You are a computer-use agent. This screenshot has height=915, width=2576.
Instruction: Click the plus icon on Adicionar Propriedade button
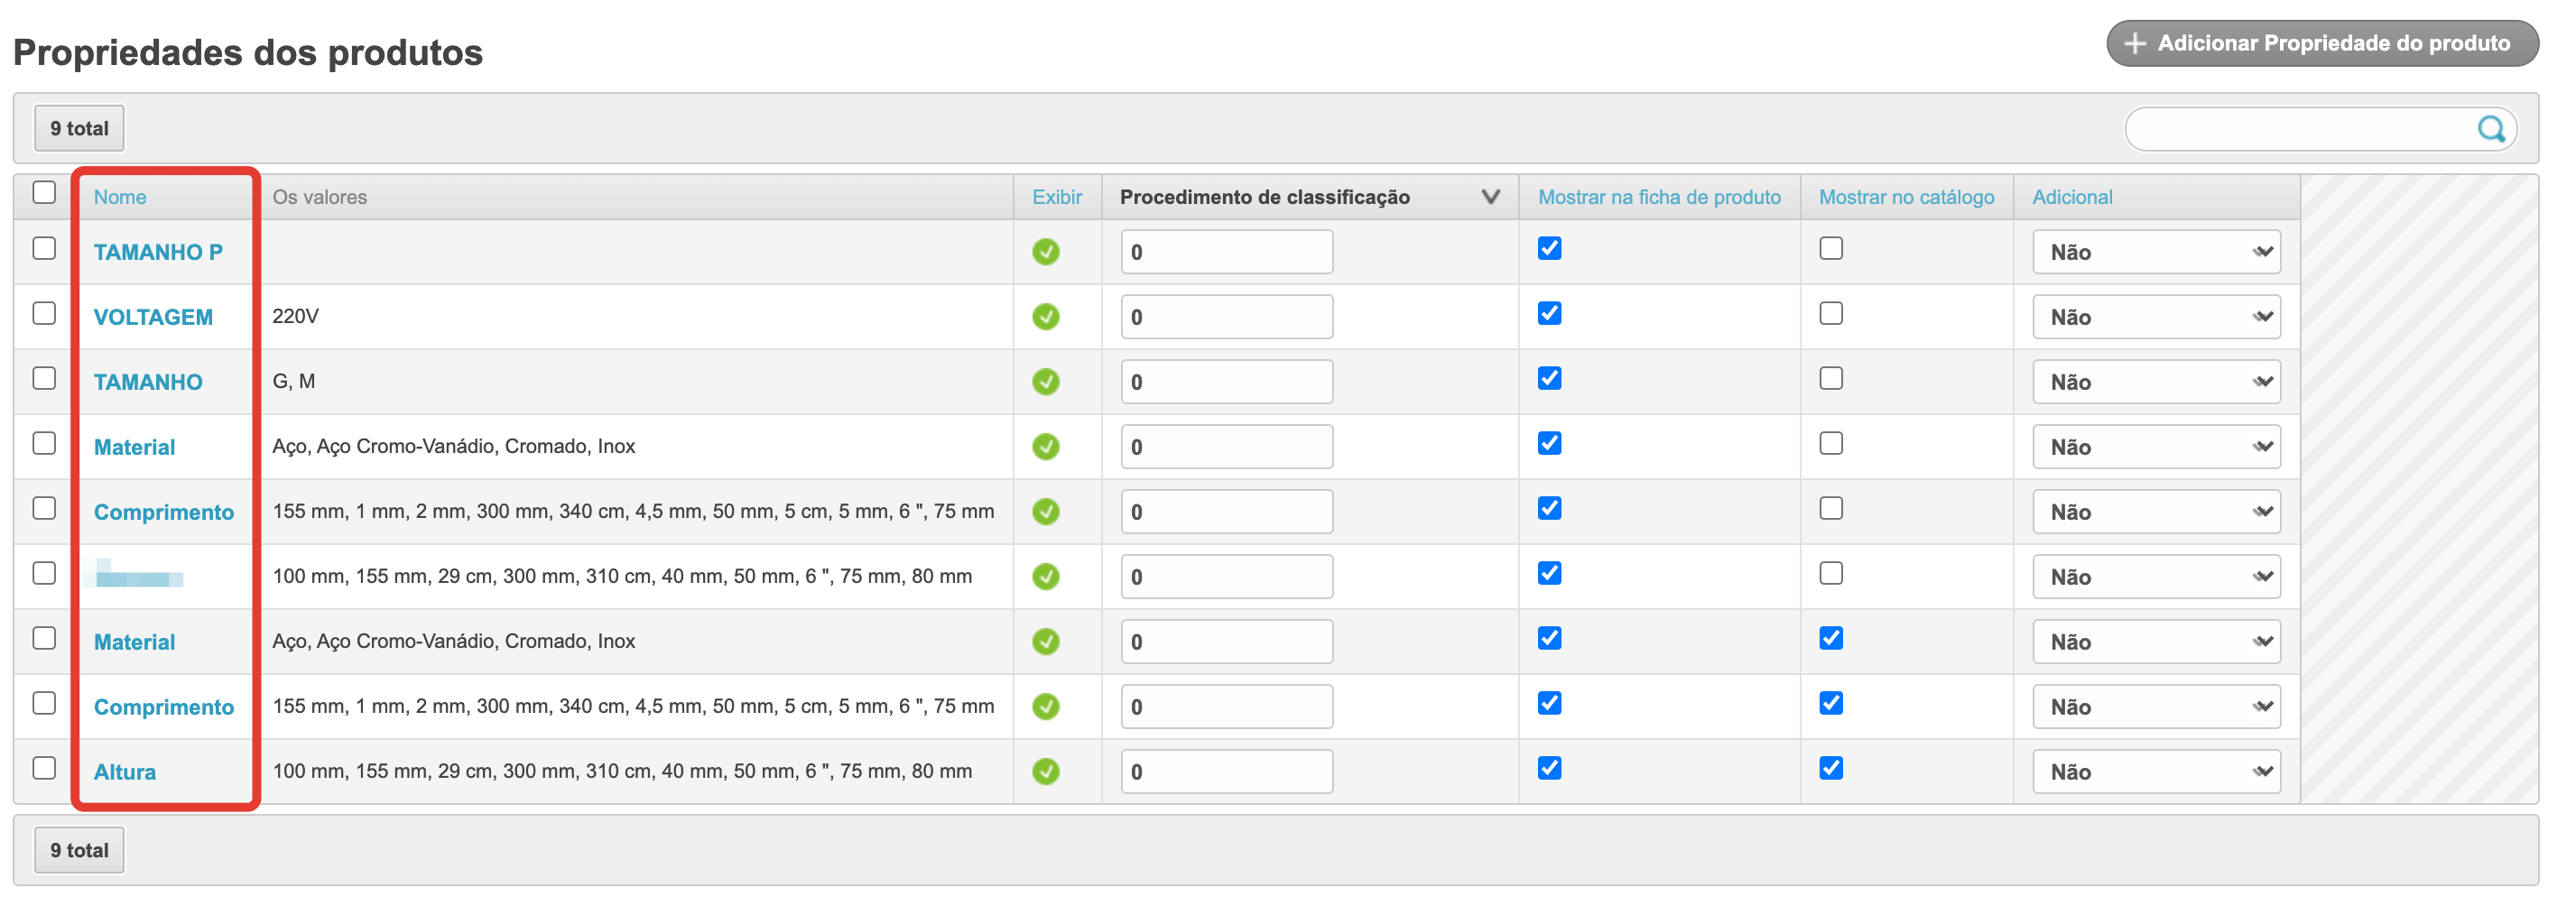point(2135,44)
